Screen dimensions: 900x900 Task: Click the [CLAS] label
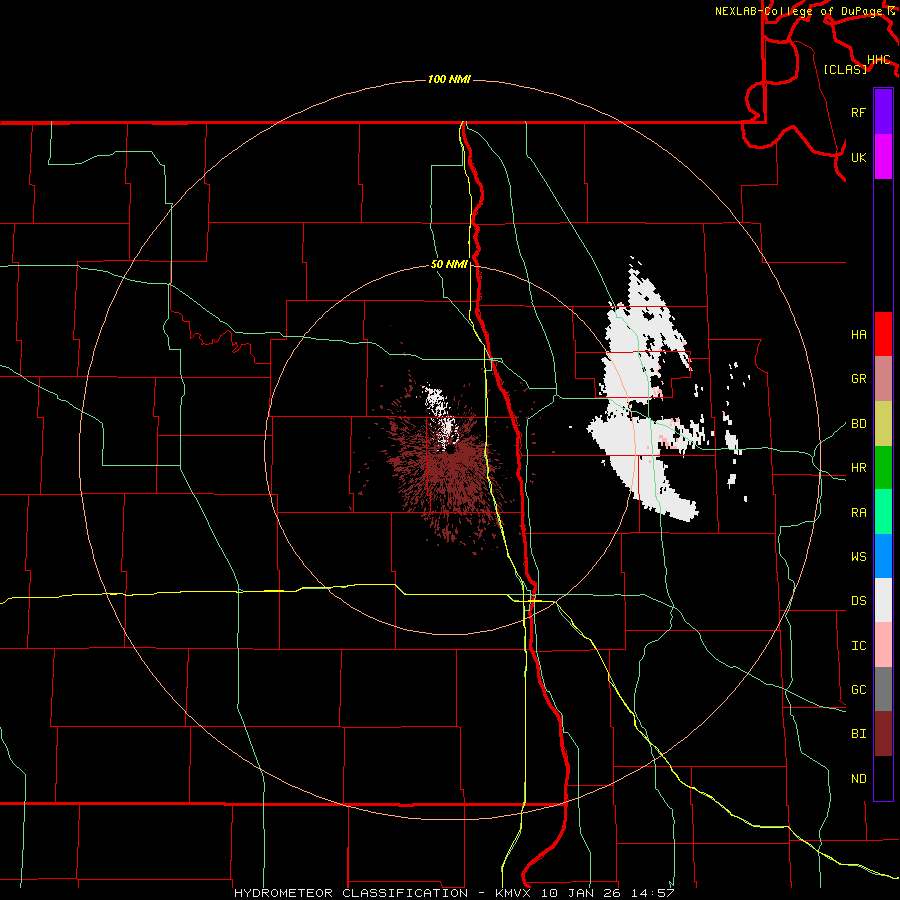[845, 69]
